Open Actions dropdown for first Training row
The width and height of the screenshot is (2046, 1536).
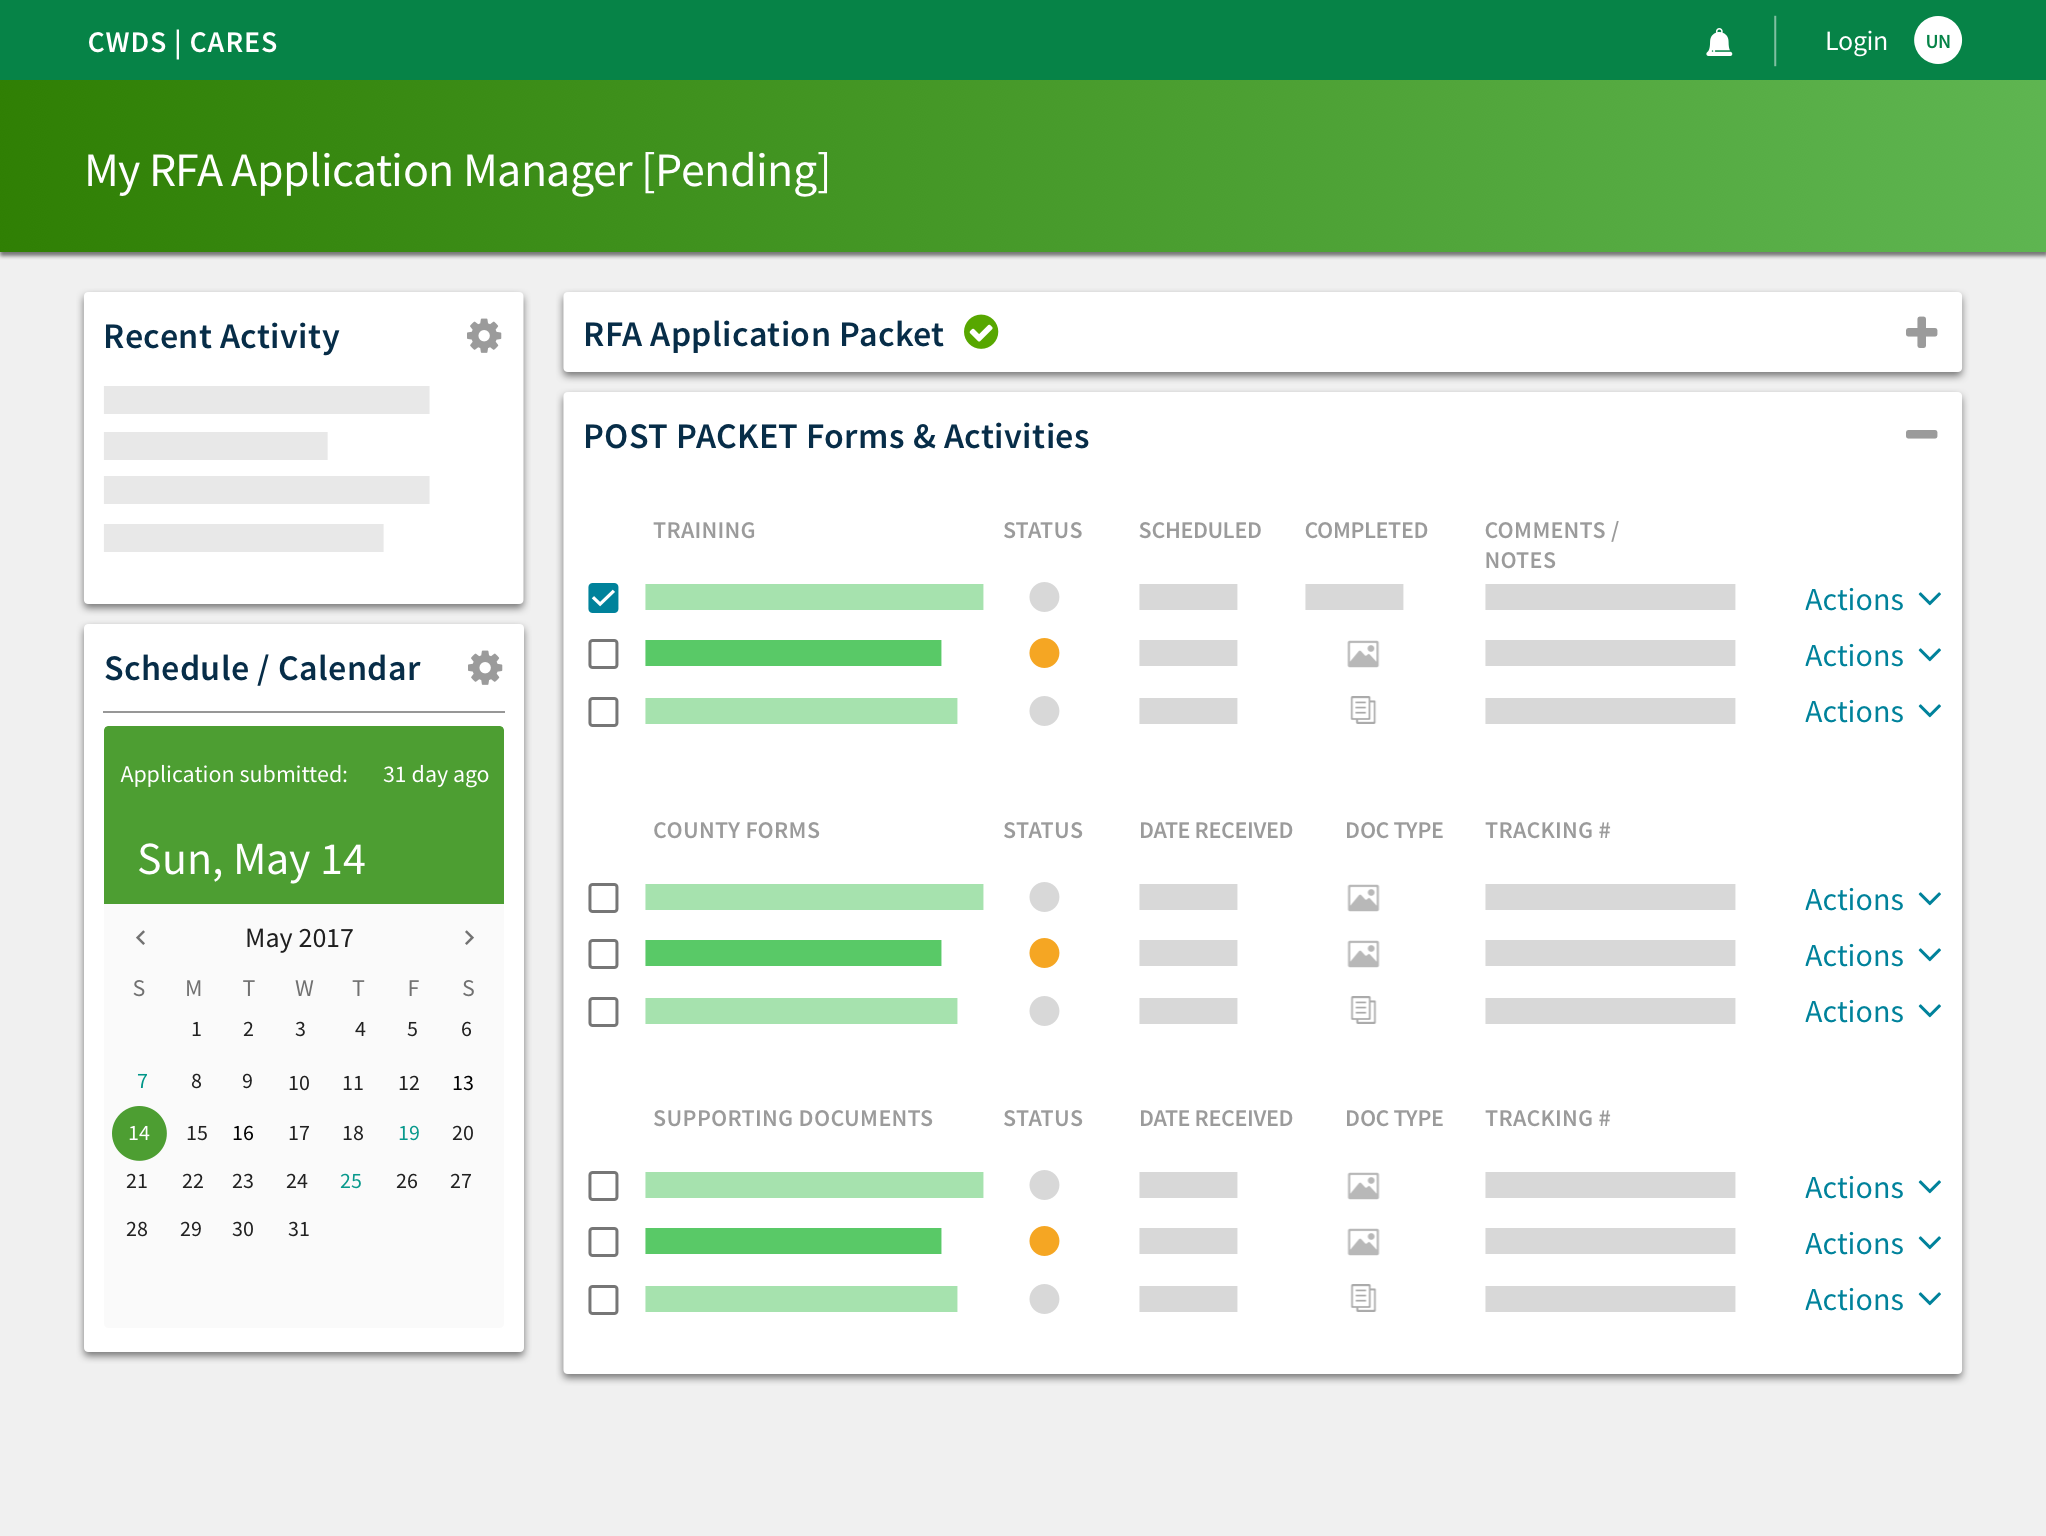1872,600
